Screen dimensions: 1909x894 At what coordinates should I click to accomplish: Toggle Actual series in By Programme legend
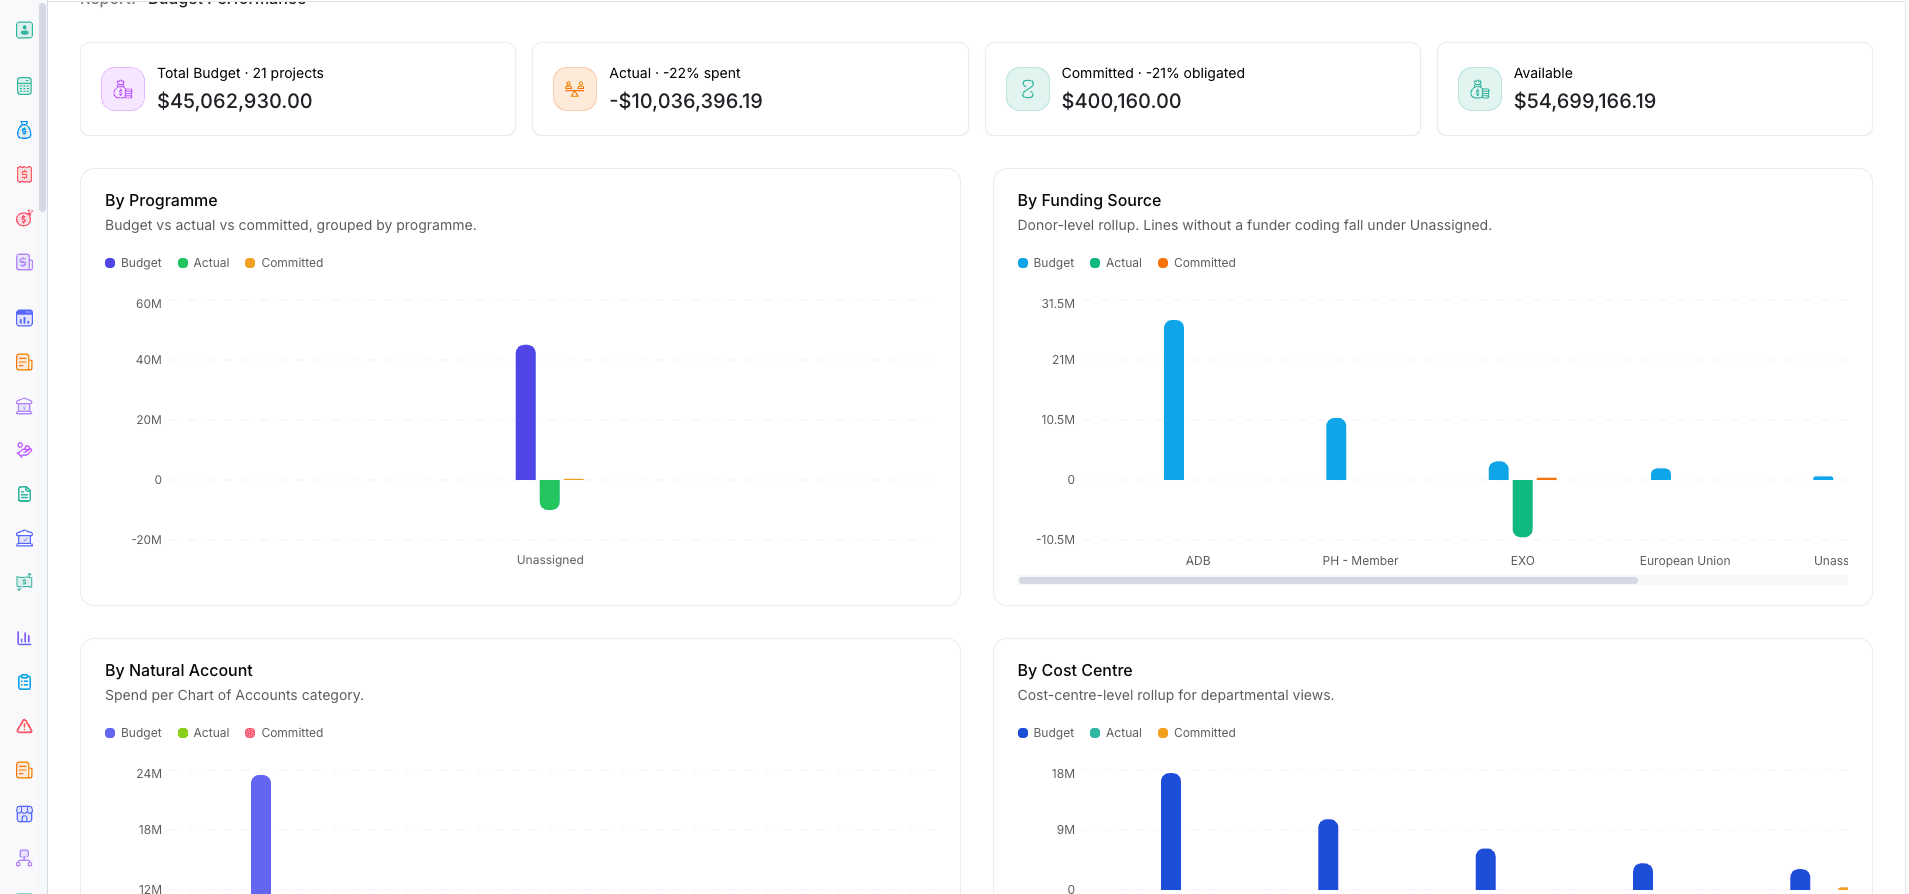[204, 263]
